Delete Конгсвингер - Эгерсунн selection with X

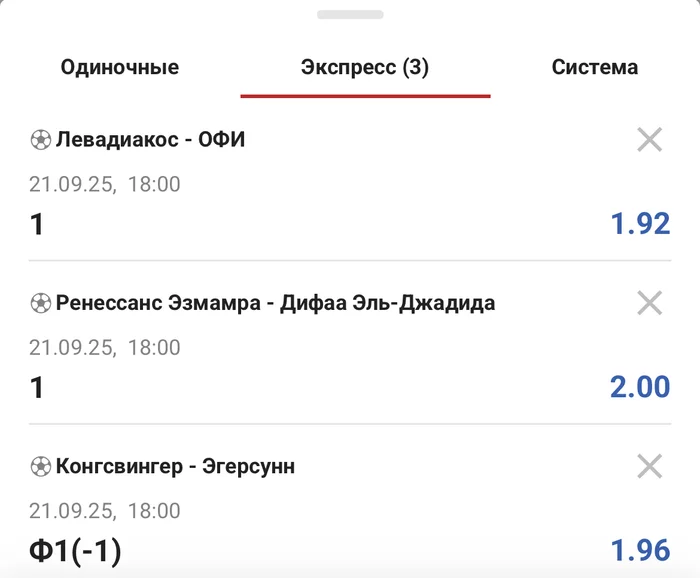[x=650, y=466]
